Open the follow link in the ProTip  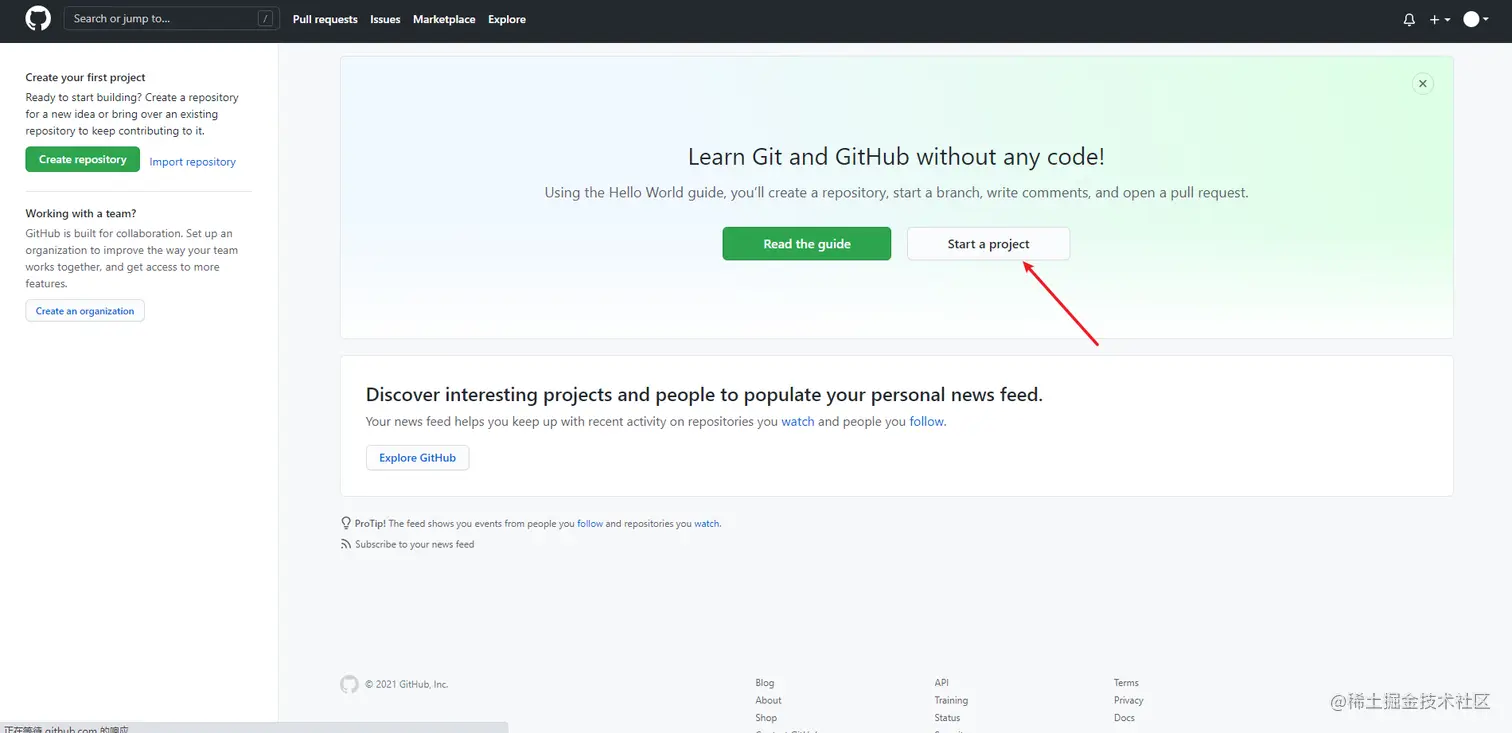[x=590, y=523]
